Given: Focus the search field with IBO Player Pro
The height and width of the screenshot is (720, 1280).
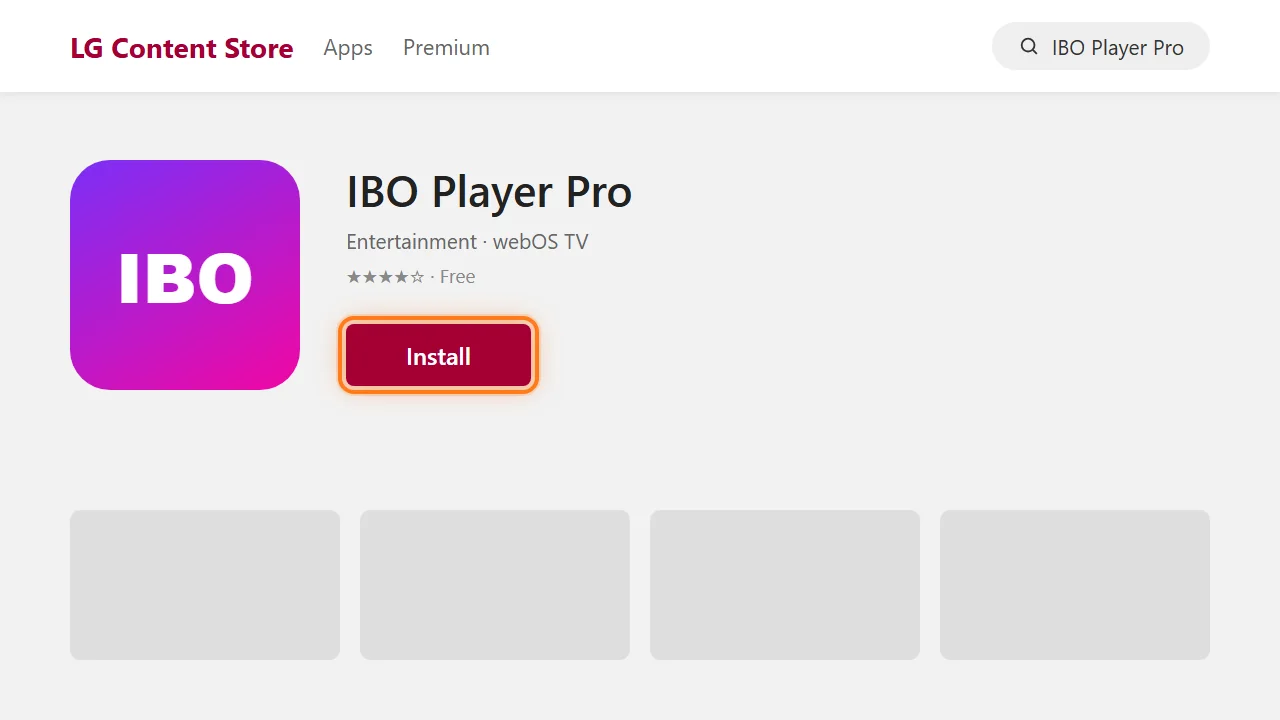Looking at the screenshot, I should tap(1101, 47).
